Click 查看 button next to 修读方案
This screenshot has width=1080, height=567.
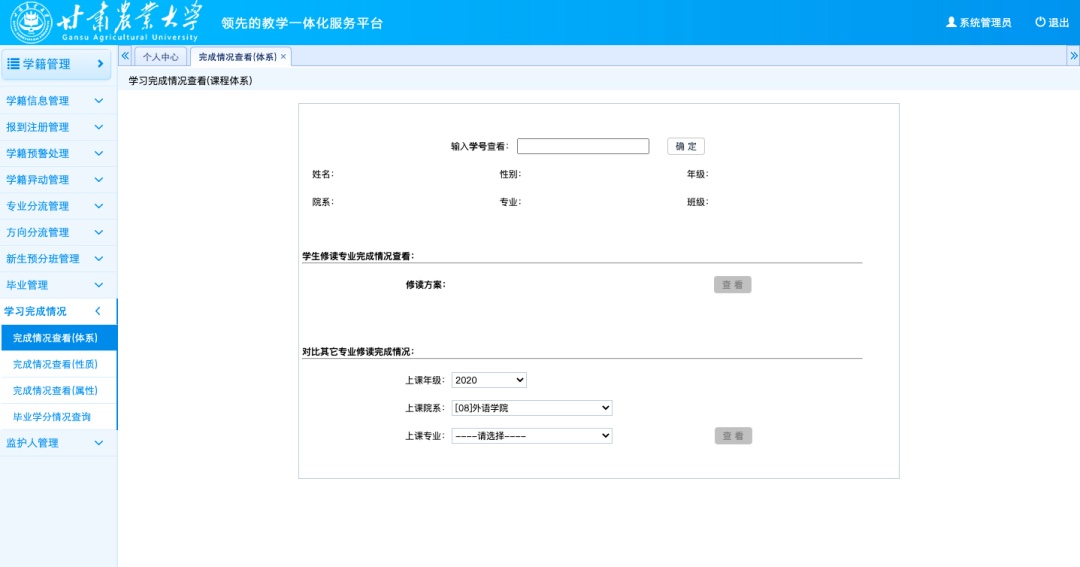click(732, 285)
